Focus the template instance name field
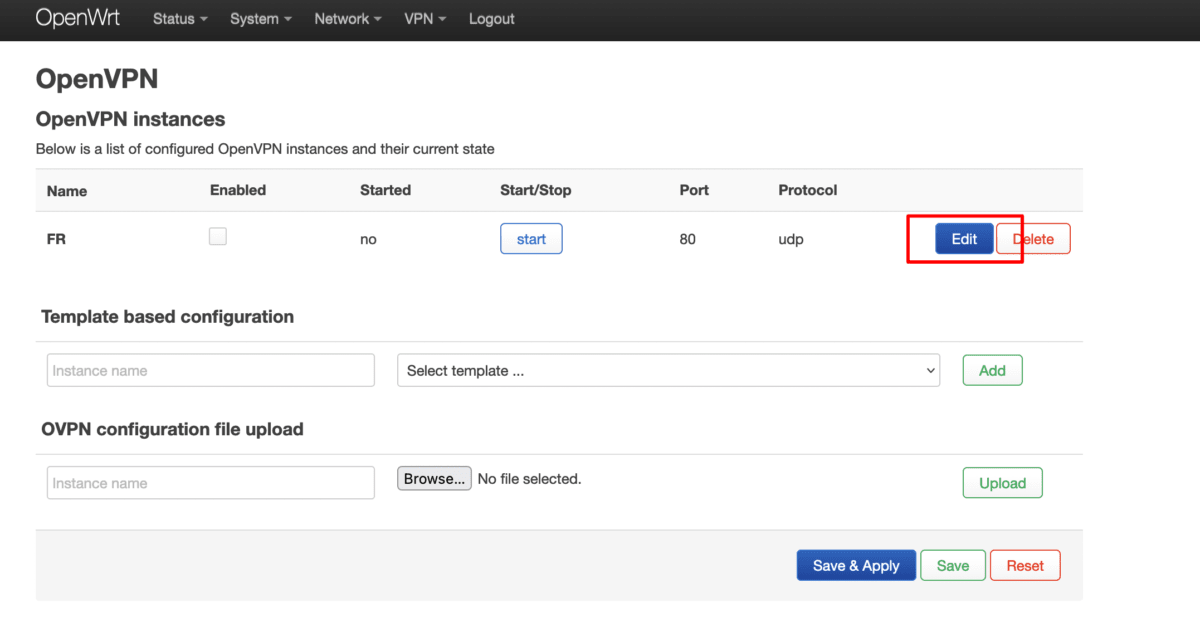1200x641 pixels. point(211,370)
